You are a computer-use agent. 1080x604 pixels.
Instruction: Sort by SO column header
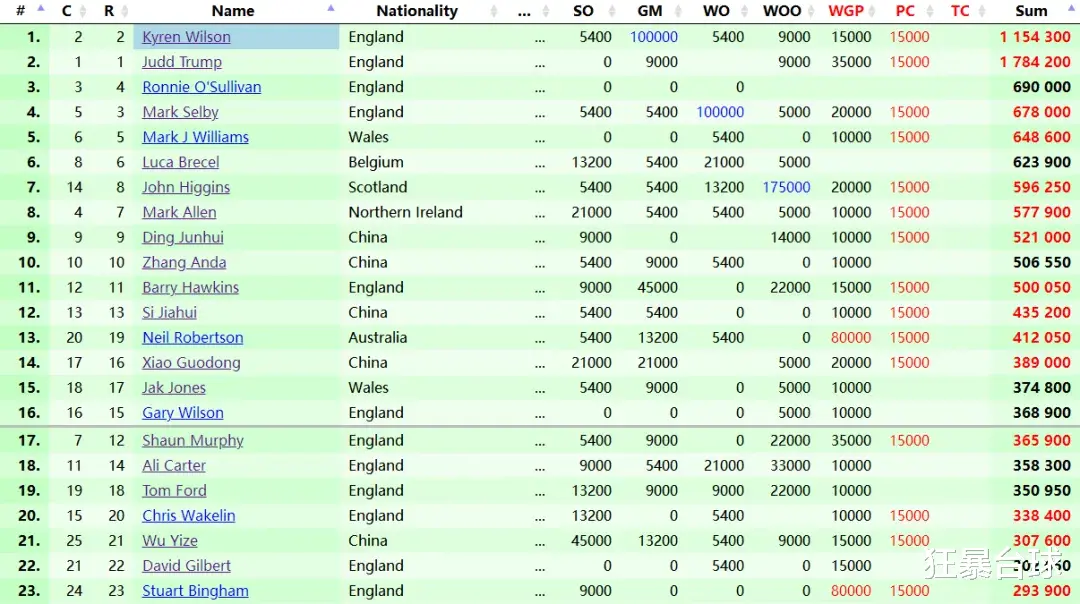pyautogui.click(x=583, y=11)
